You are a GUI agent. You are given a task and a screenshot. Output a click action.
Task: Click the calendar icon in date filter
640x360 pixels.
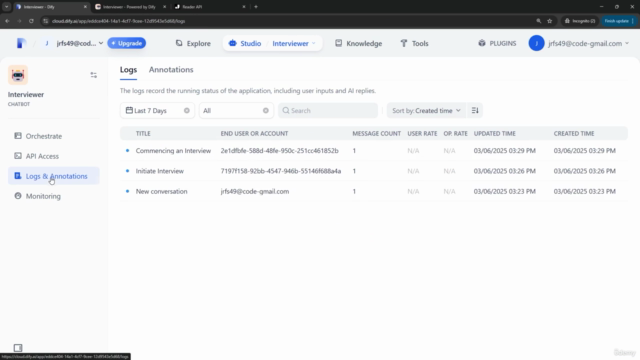pyautogui.click(x=129, y=110)
